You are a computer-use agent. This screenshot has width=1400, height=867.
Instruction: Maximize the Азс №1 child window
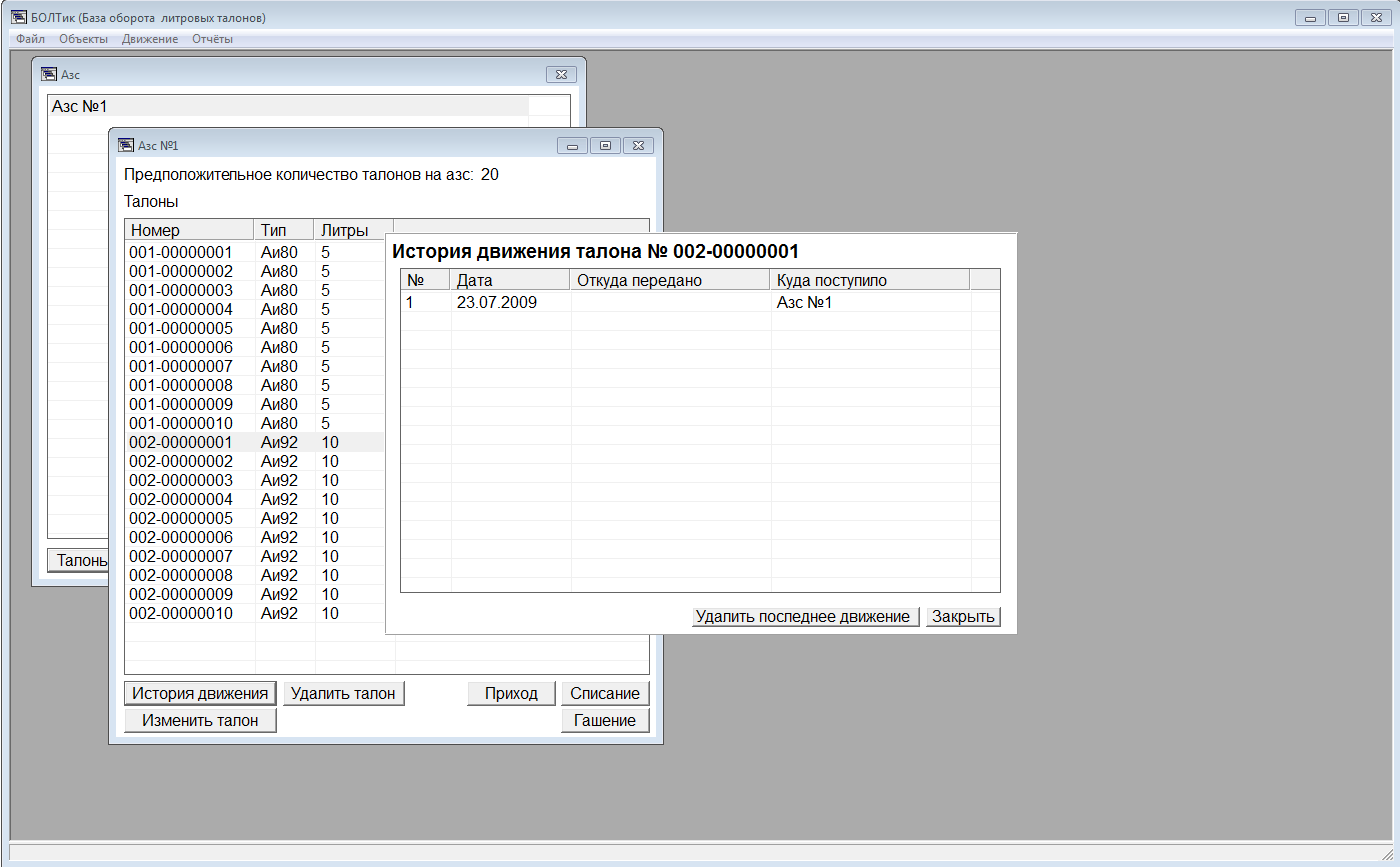(605, 145)
